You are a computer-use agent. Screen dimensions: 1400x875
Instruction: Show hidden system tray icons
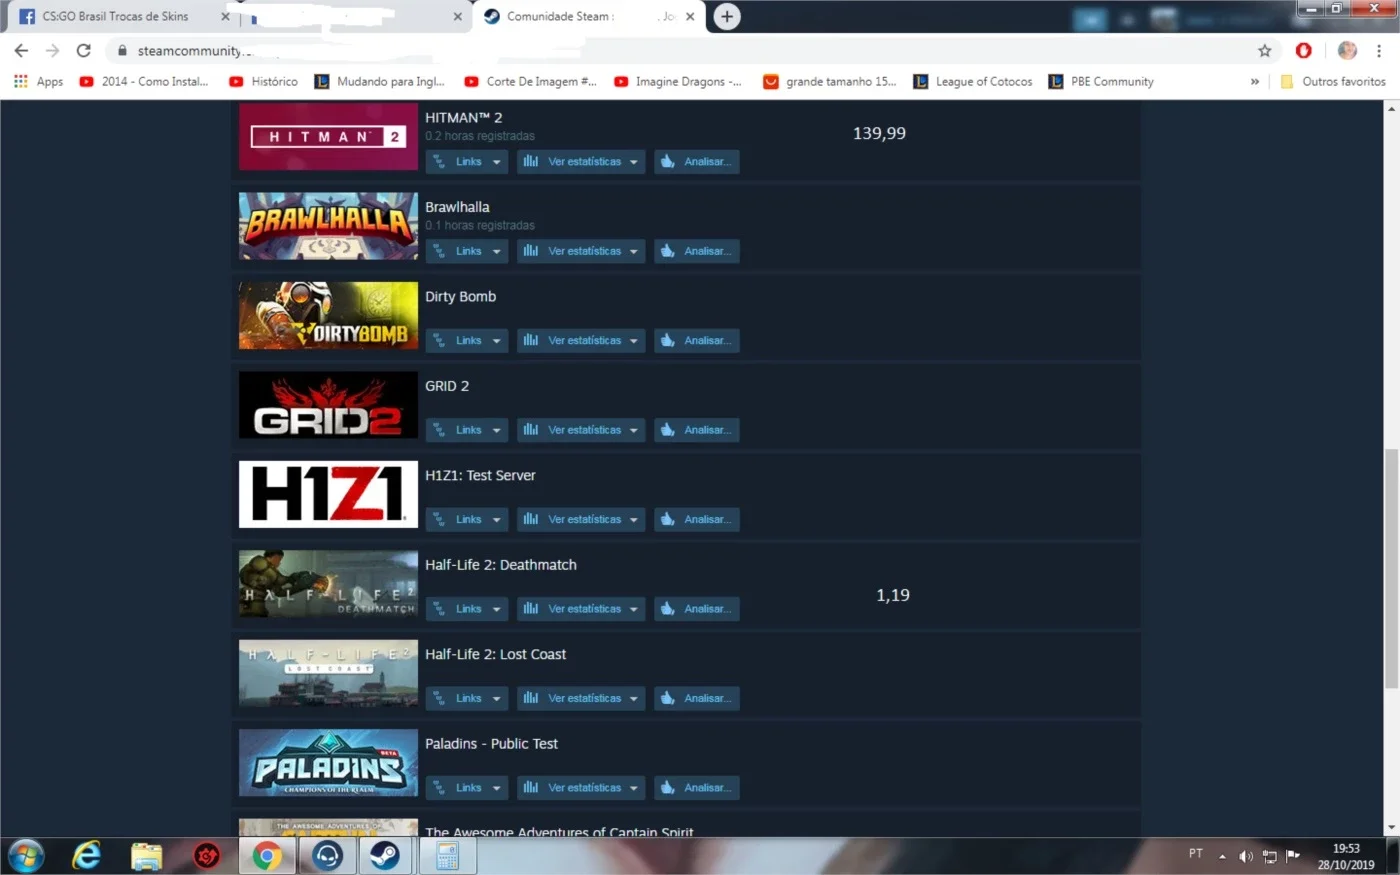pyautogui.click(x=1222, y=856)
